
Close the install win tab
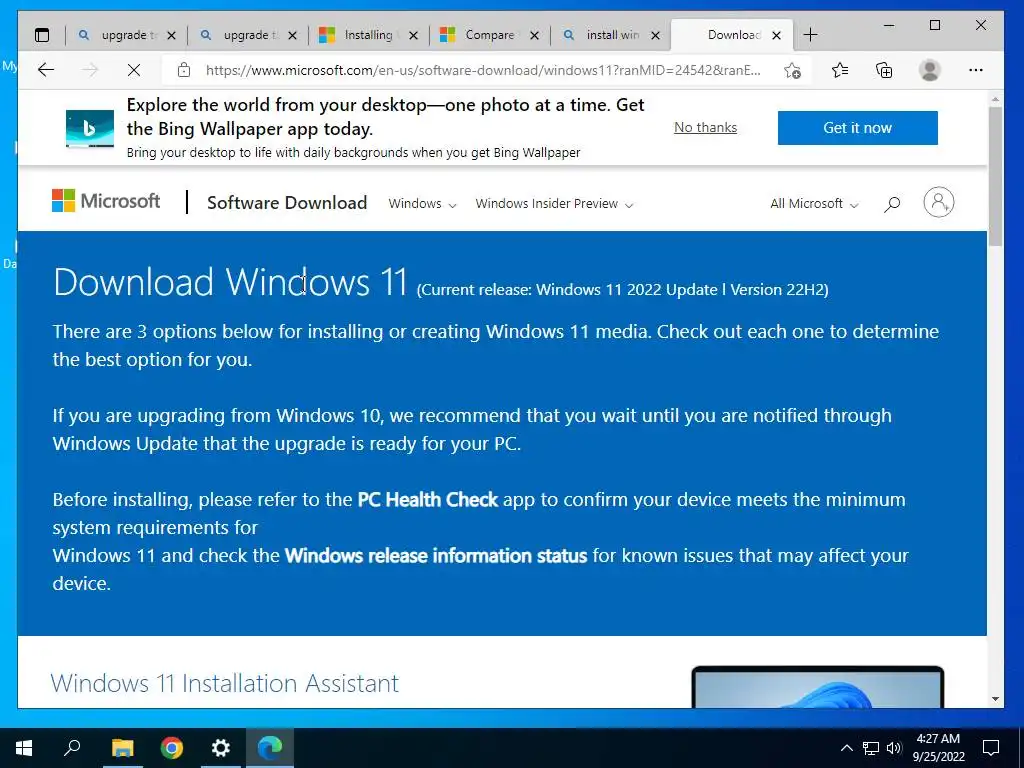click(x=656, y=35)
